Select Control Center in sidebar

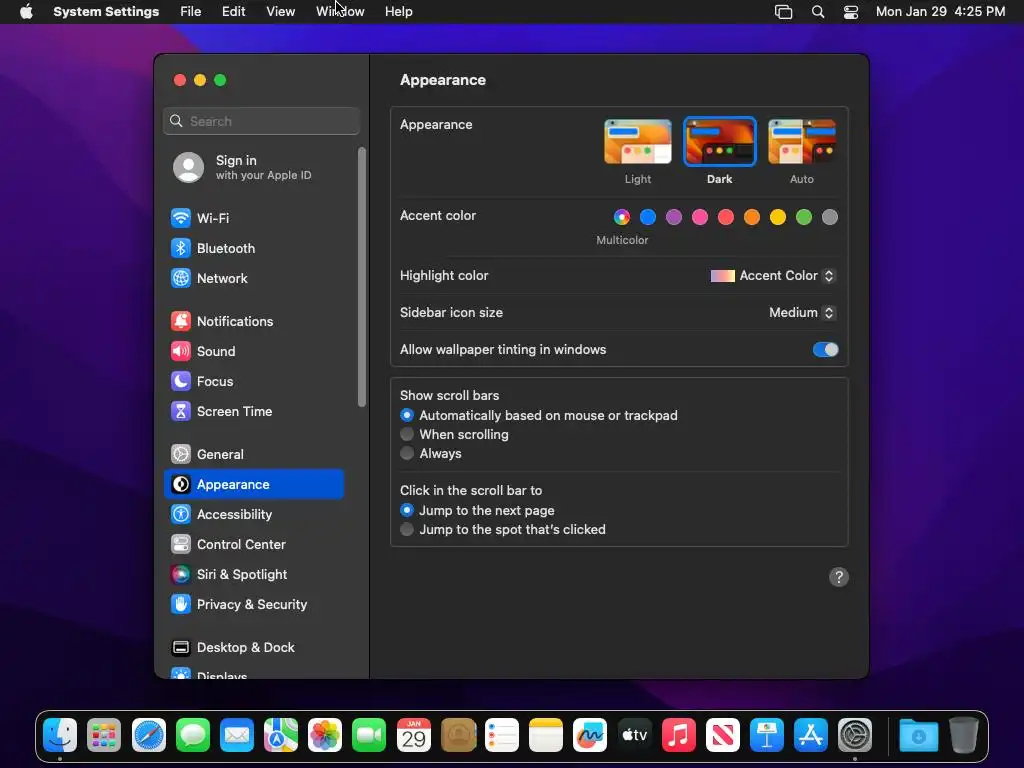[253, 545]
